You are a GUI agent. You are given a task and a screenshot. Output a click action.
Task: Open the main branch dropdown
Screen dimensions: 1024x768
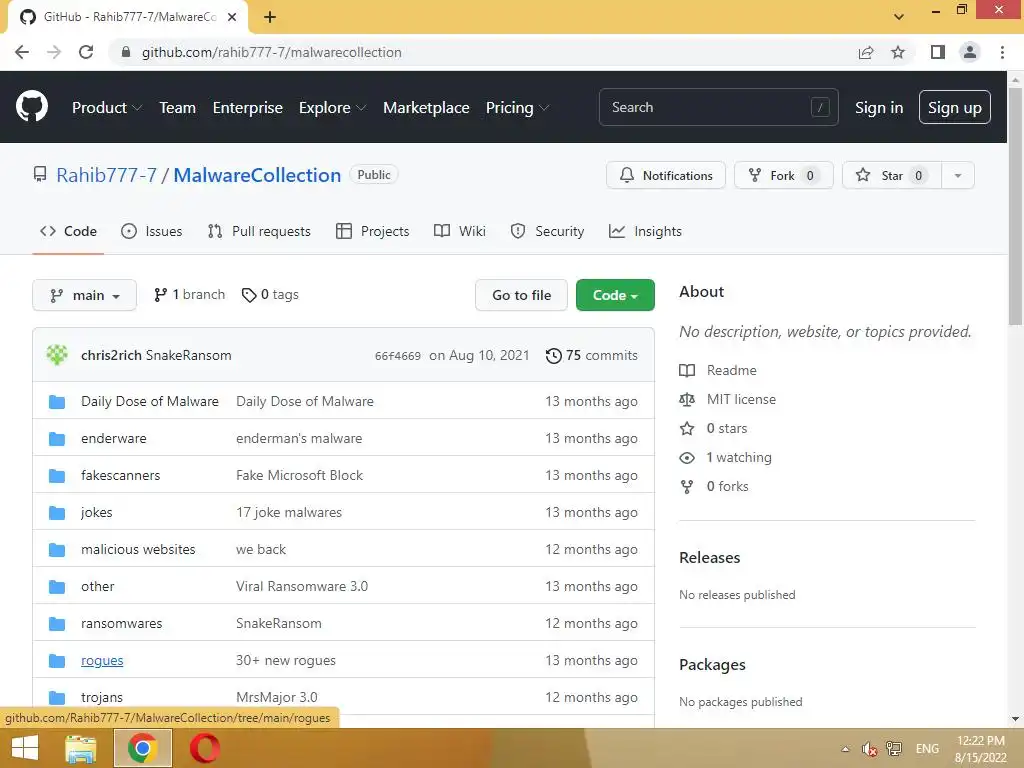click(84, 295)
